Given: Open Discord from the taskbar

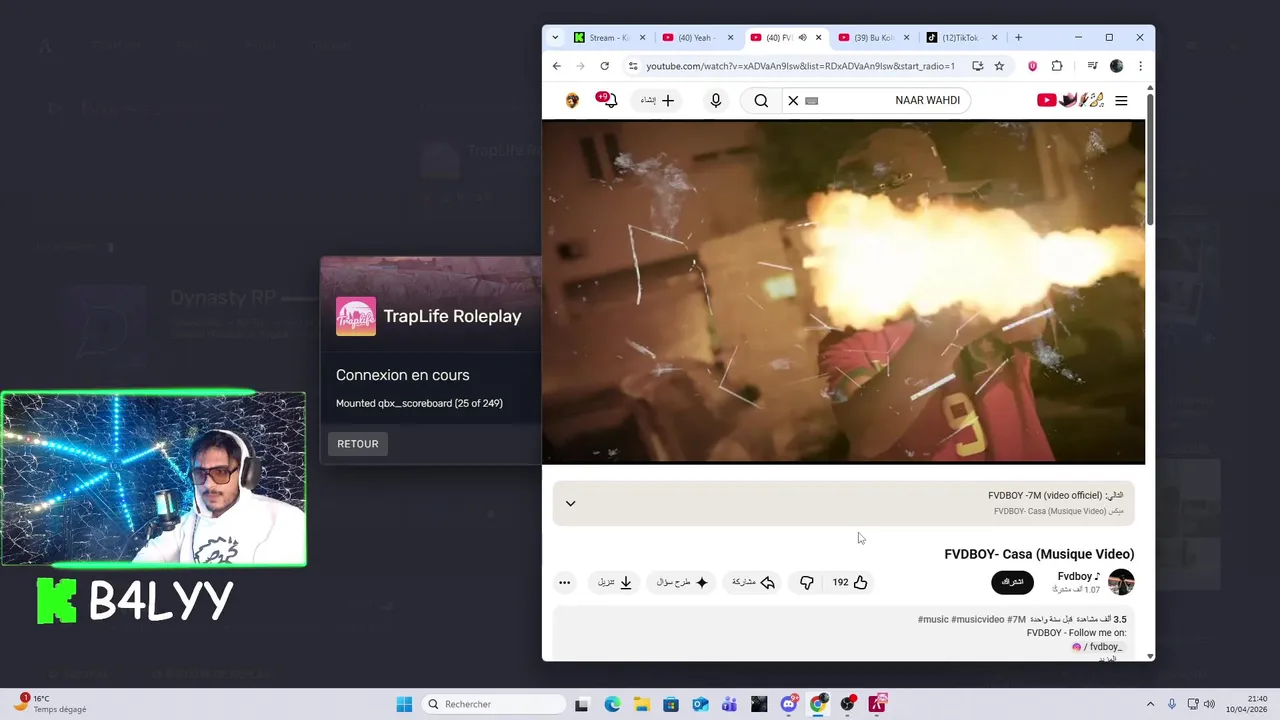Looking at the screenshot, I should [x=789, y=704].
